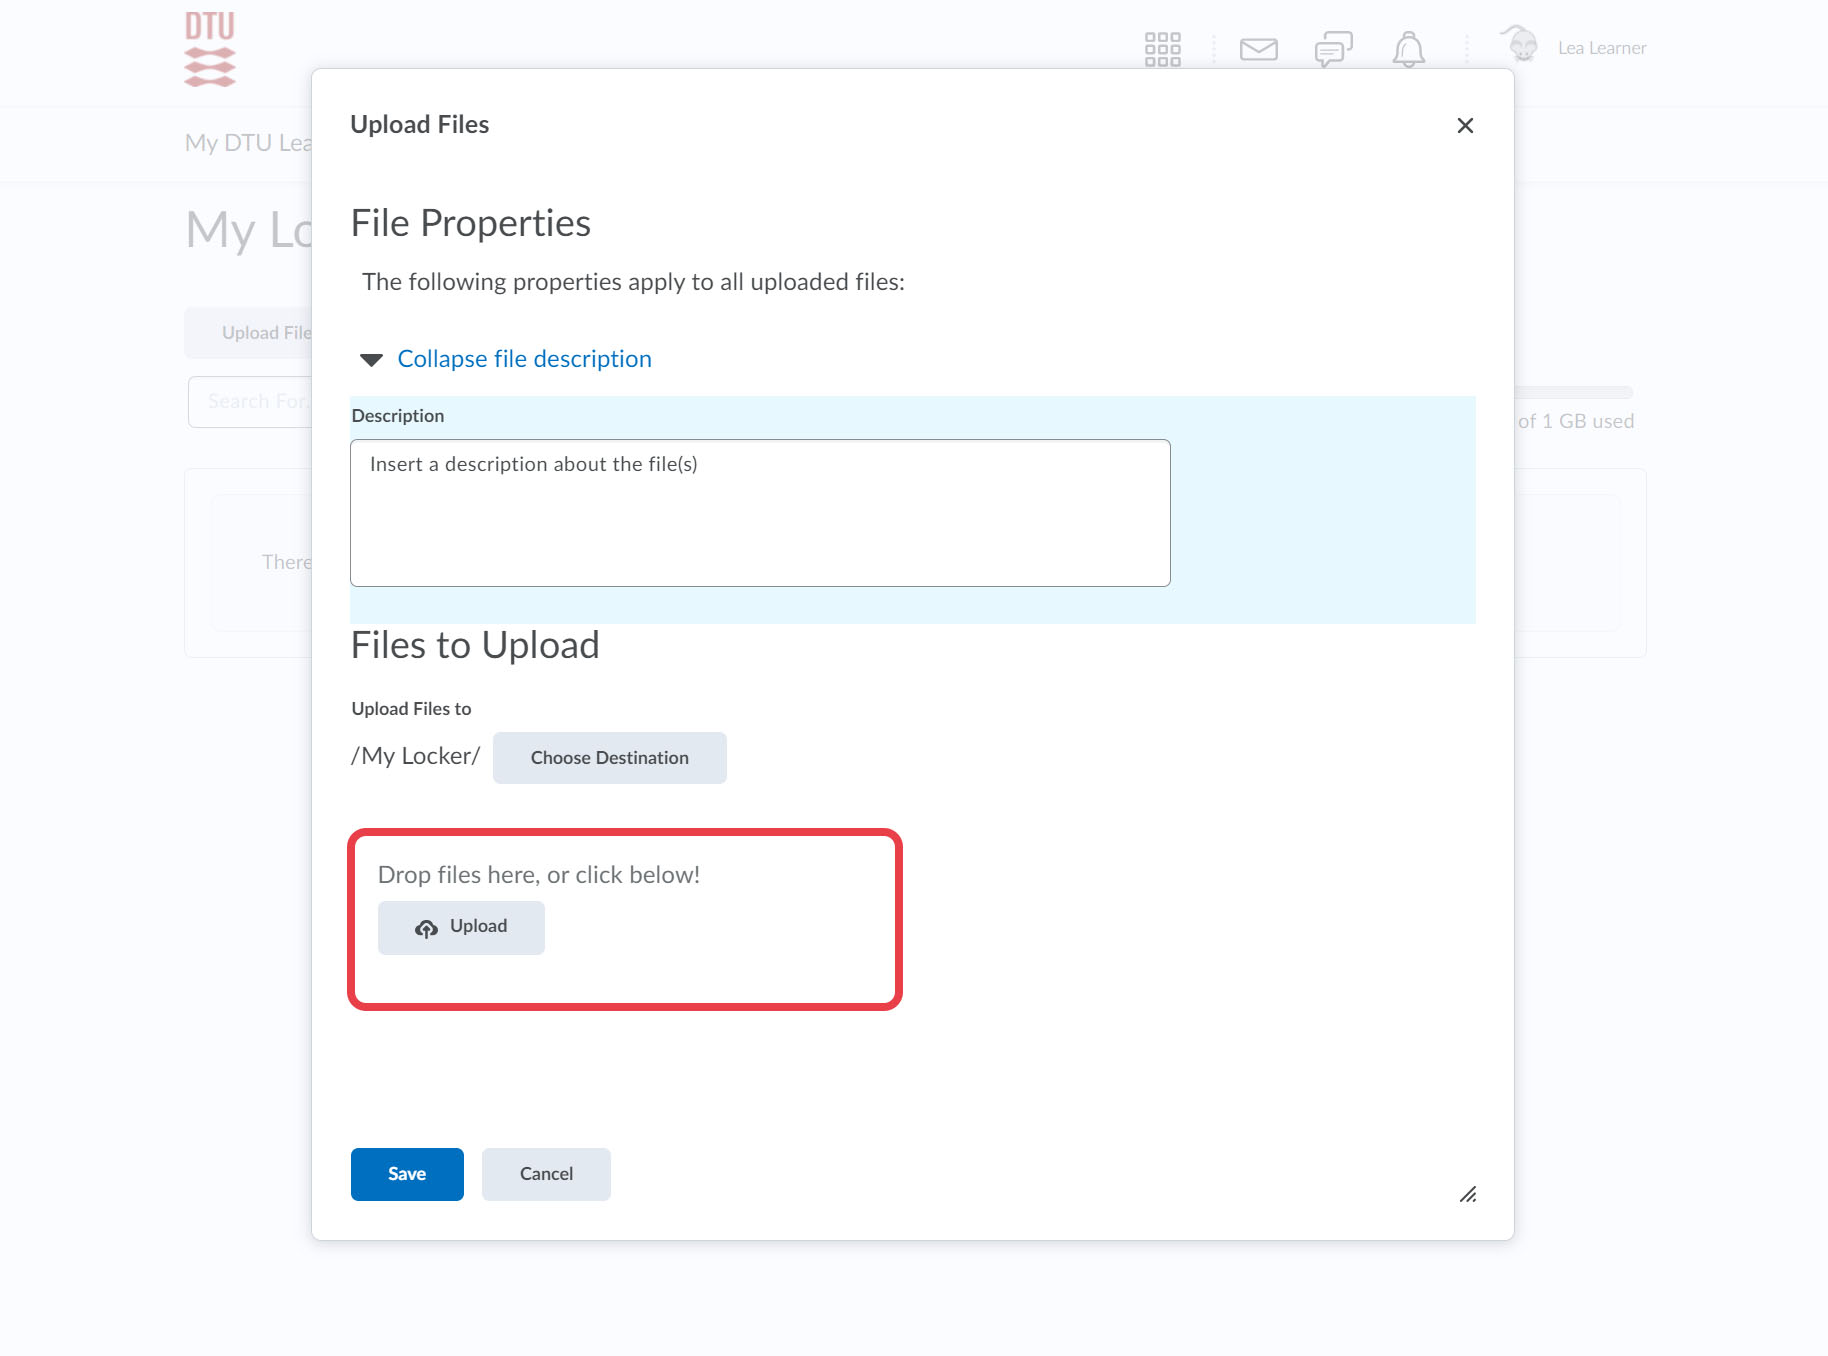
Task: Save the uploaded files
Action: pos(407,1174)
